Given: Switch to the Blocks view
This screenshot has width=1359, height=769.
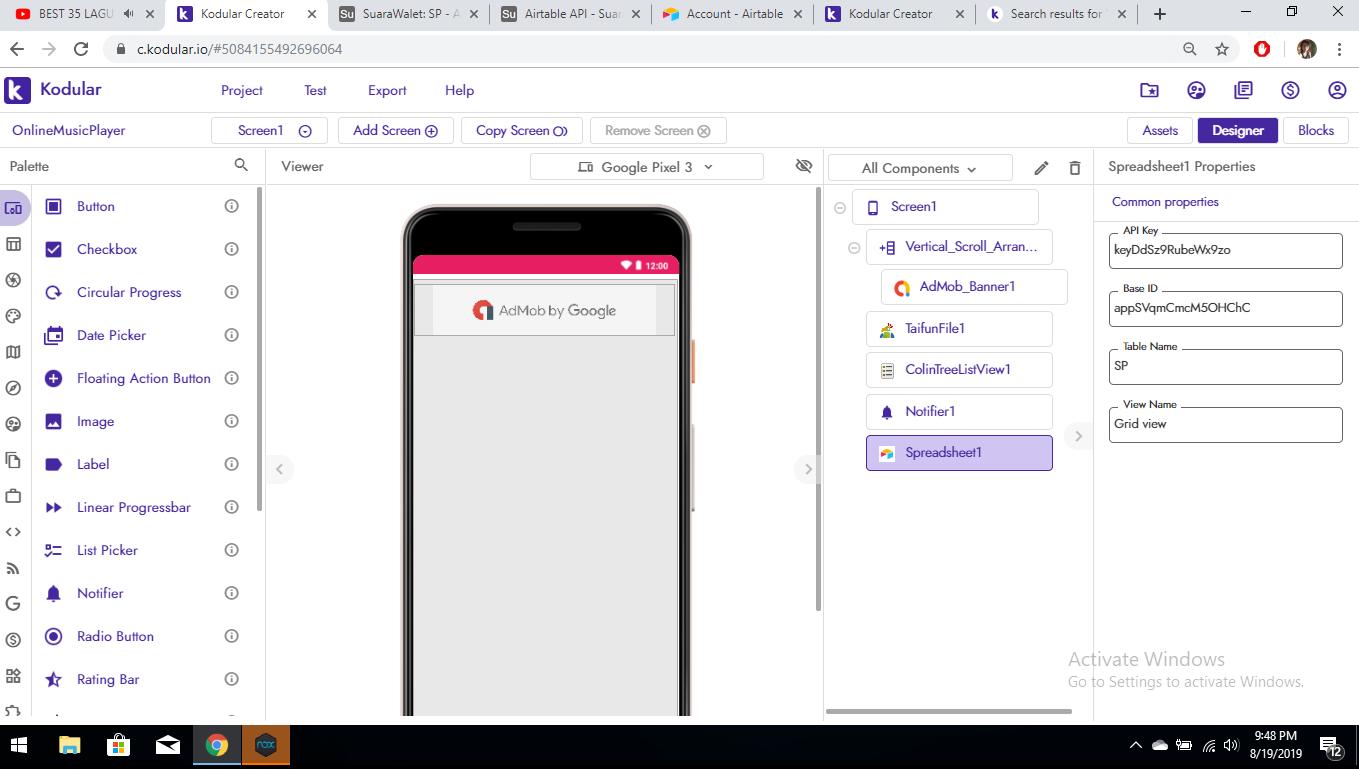Looking at the screenshot, I should tap(1315, 130).
